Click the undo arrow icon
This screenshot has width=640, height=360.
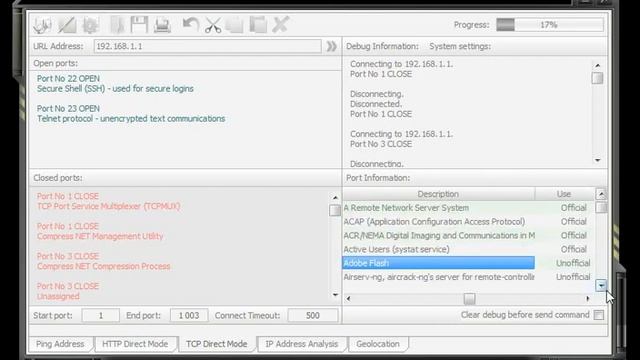pos(190,24)
